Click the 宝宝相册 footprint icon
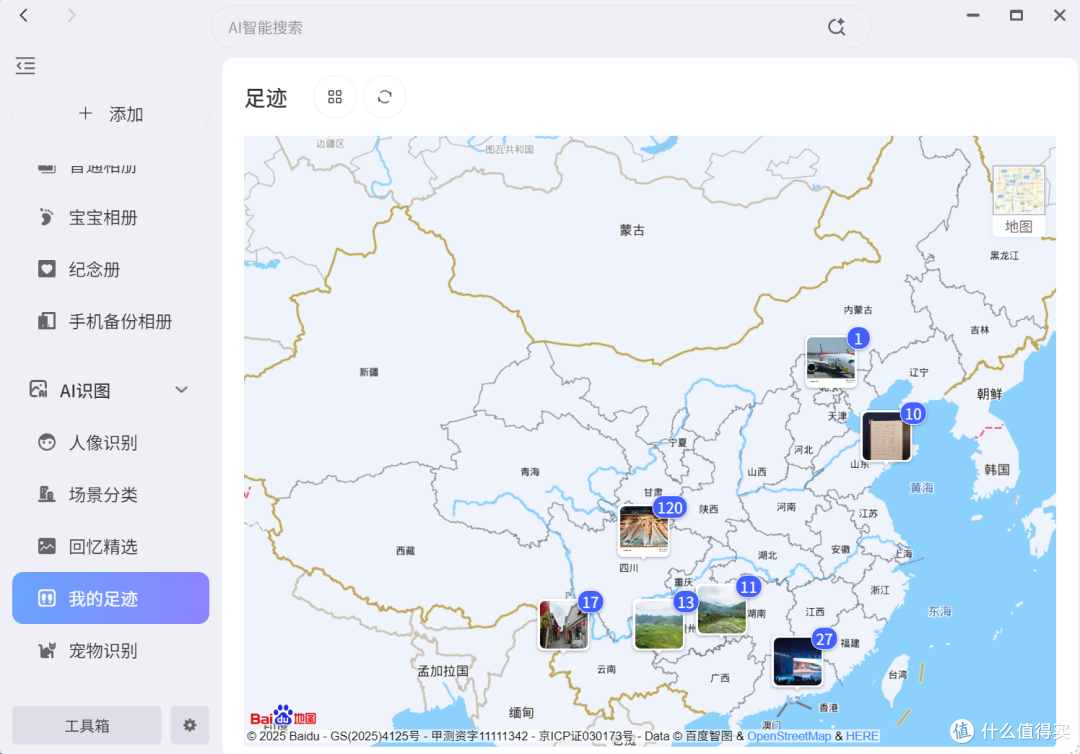 point(46,218)
